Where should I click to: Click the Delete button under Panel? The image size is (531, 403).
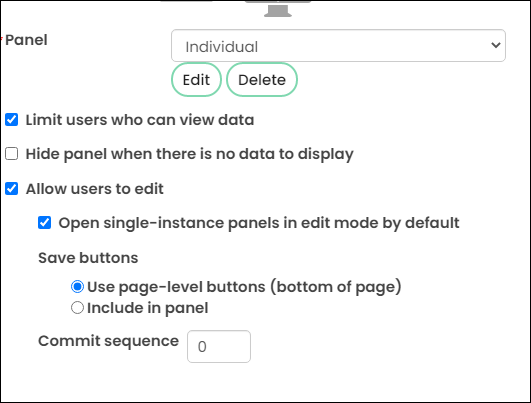(x=262, y=80)
